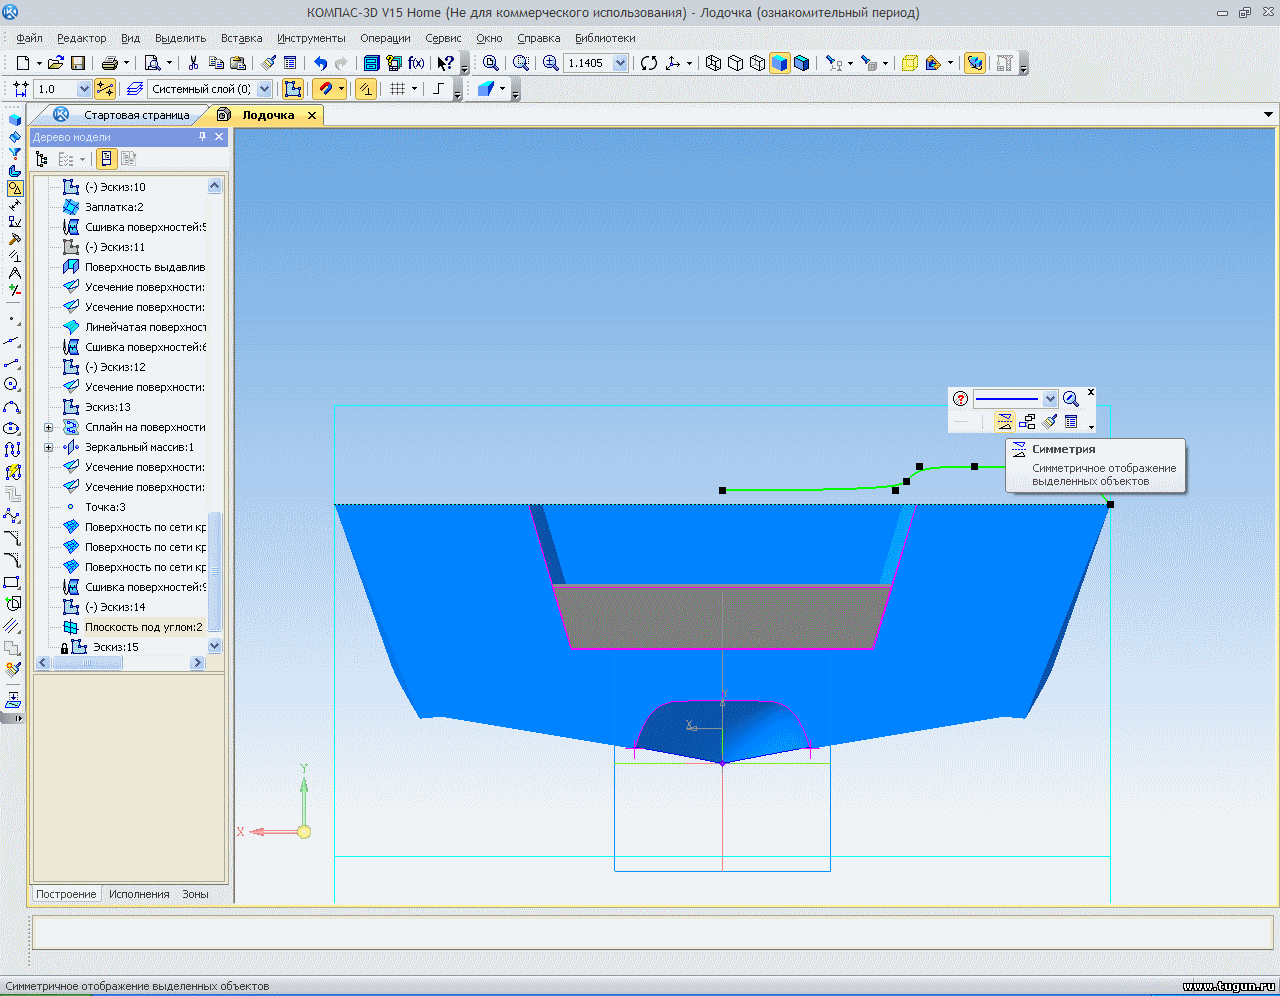Pin the Дерево модели panel

202,137
